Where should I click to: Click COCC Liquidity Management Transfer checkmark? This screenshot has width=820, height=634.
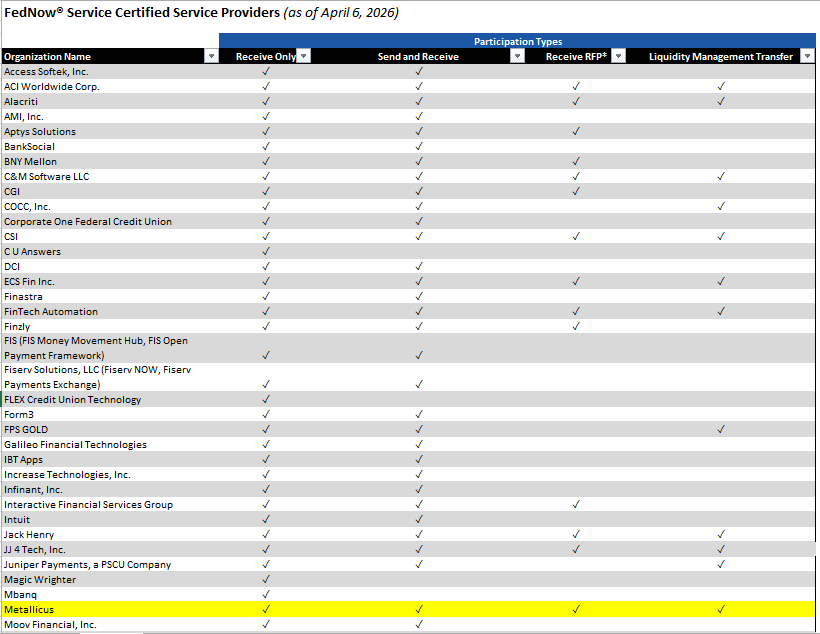tap(721, 206)
